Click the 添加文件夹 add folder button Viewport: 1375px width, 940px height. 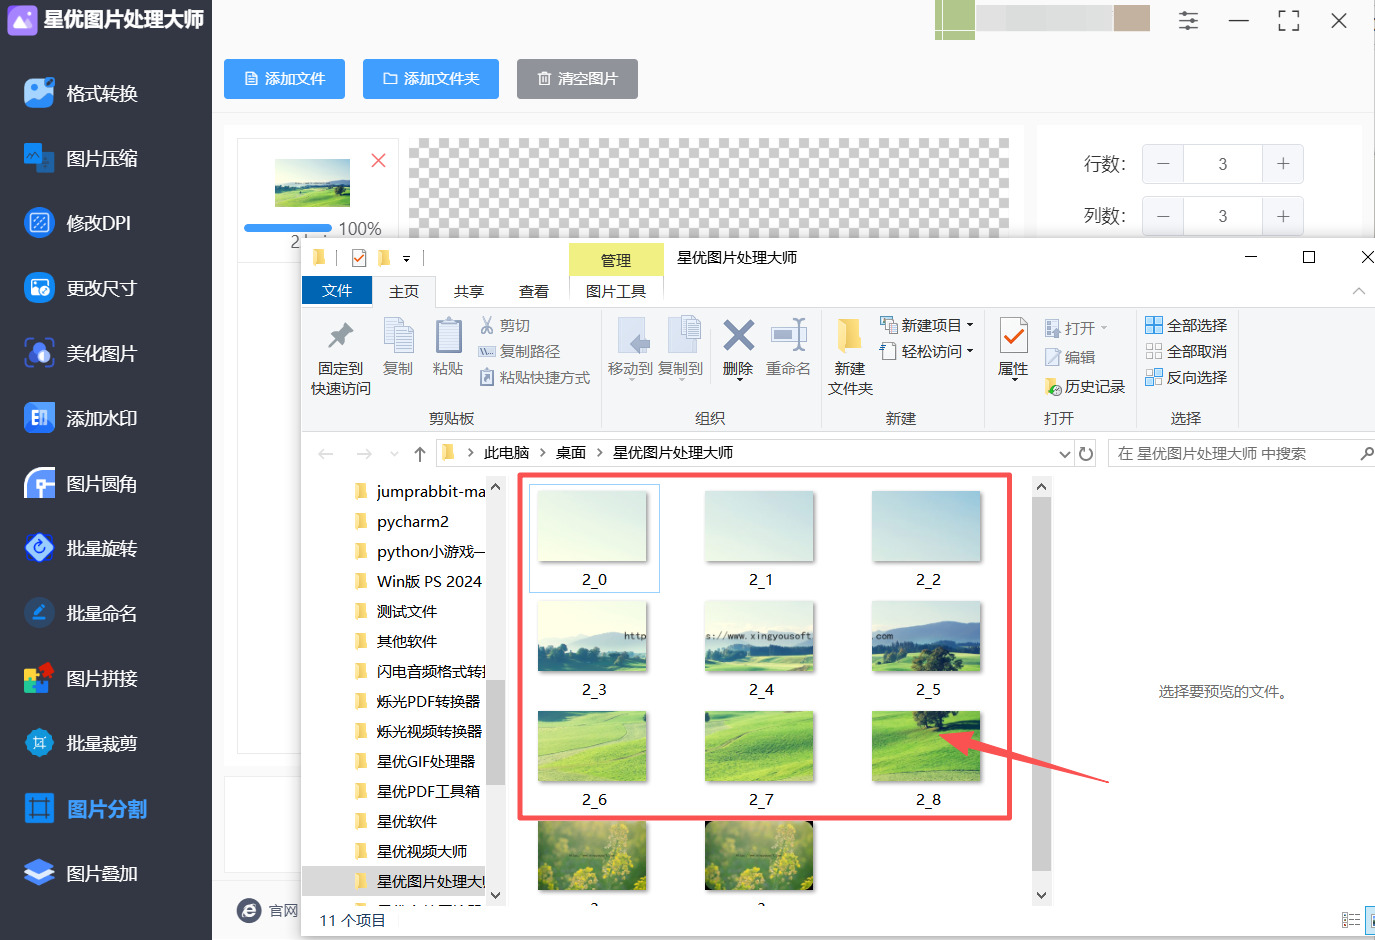pyautogui.click(x=431, y=79)
